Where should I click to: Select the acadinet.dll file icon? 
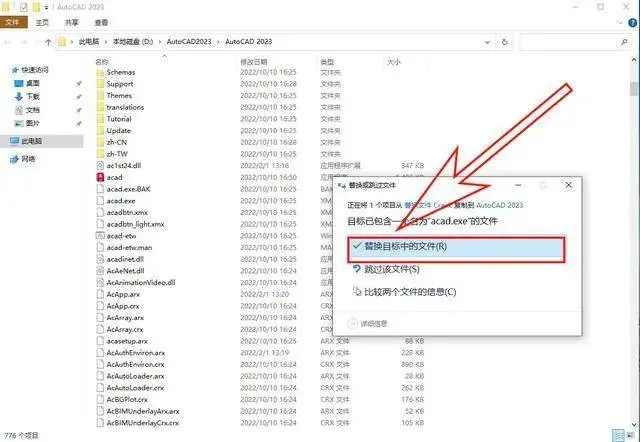click(x=100, y=259)
